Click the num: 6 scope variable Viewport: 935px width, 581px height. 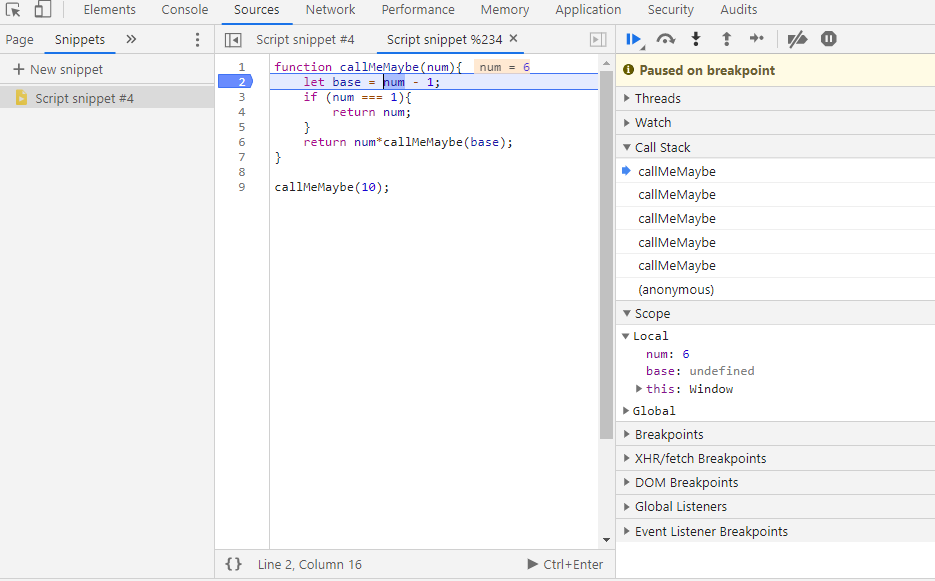pyautogui.click(x=667, y=354)
